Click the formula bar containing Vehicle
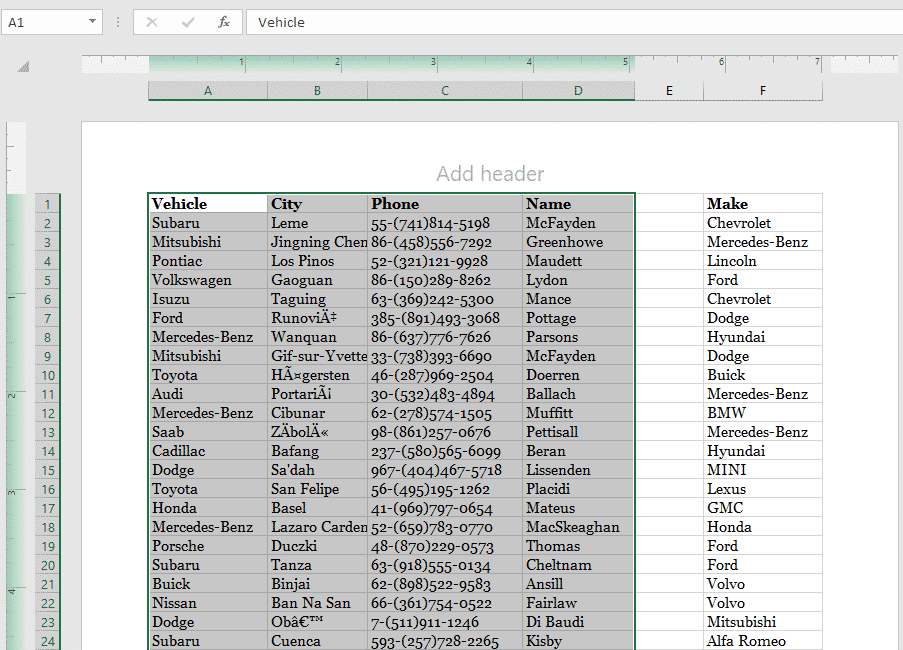This screenshot has height=650, width=903. (574, 22)
